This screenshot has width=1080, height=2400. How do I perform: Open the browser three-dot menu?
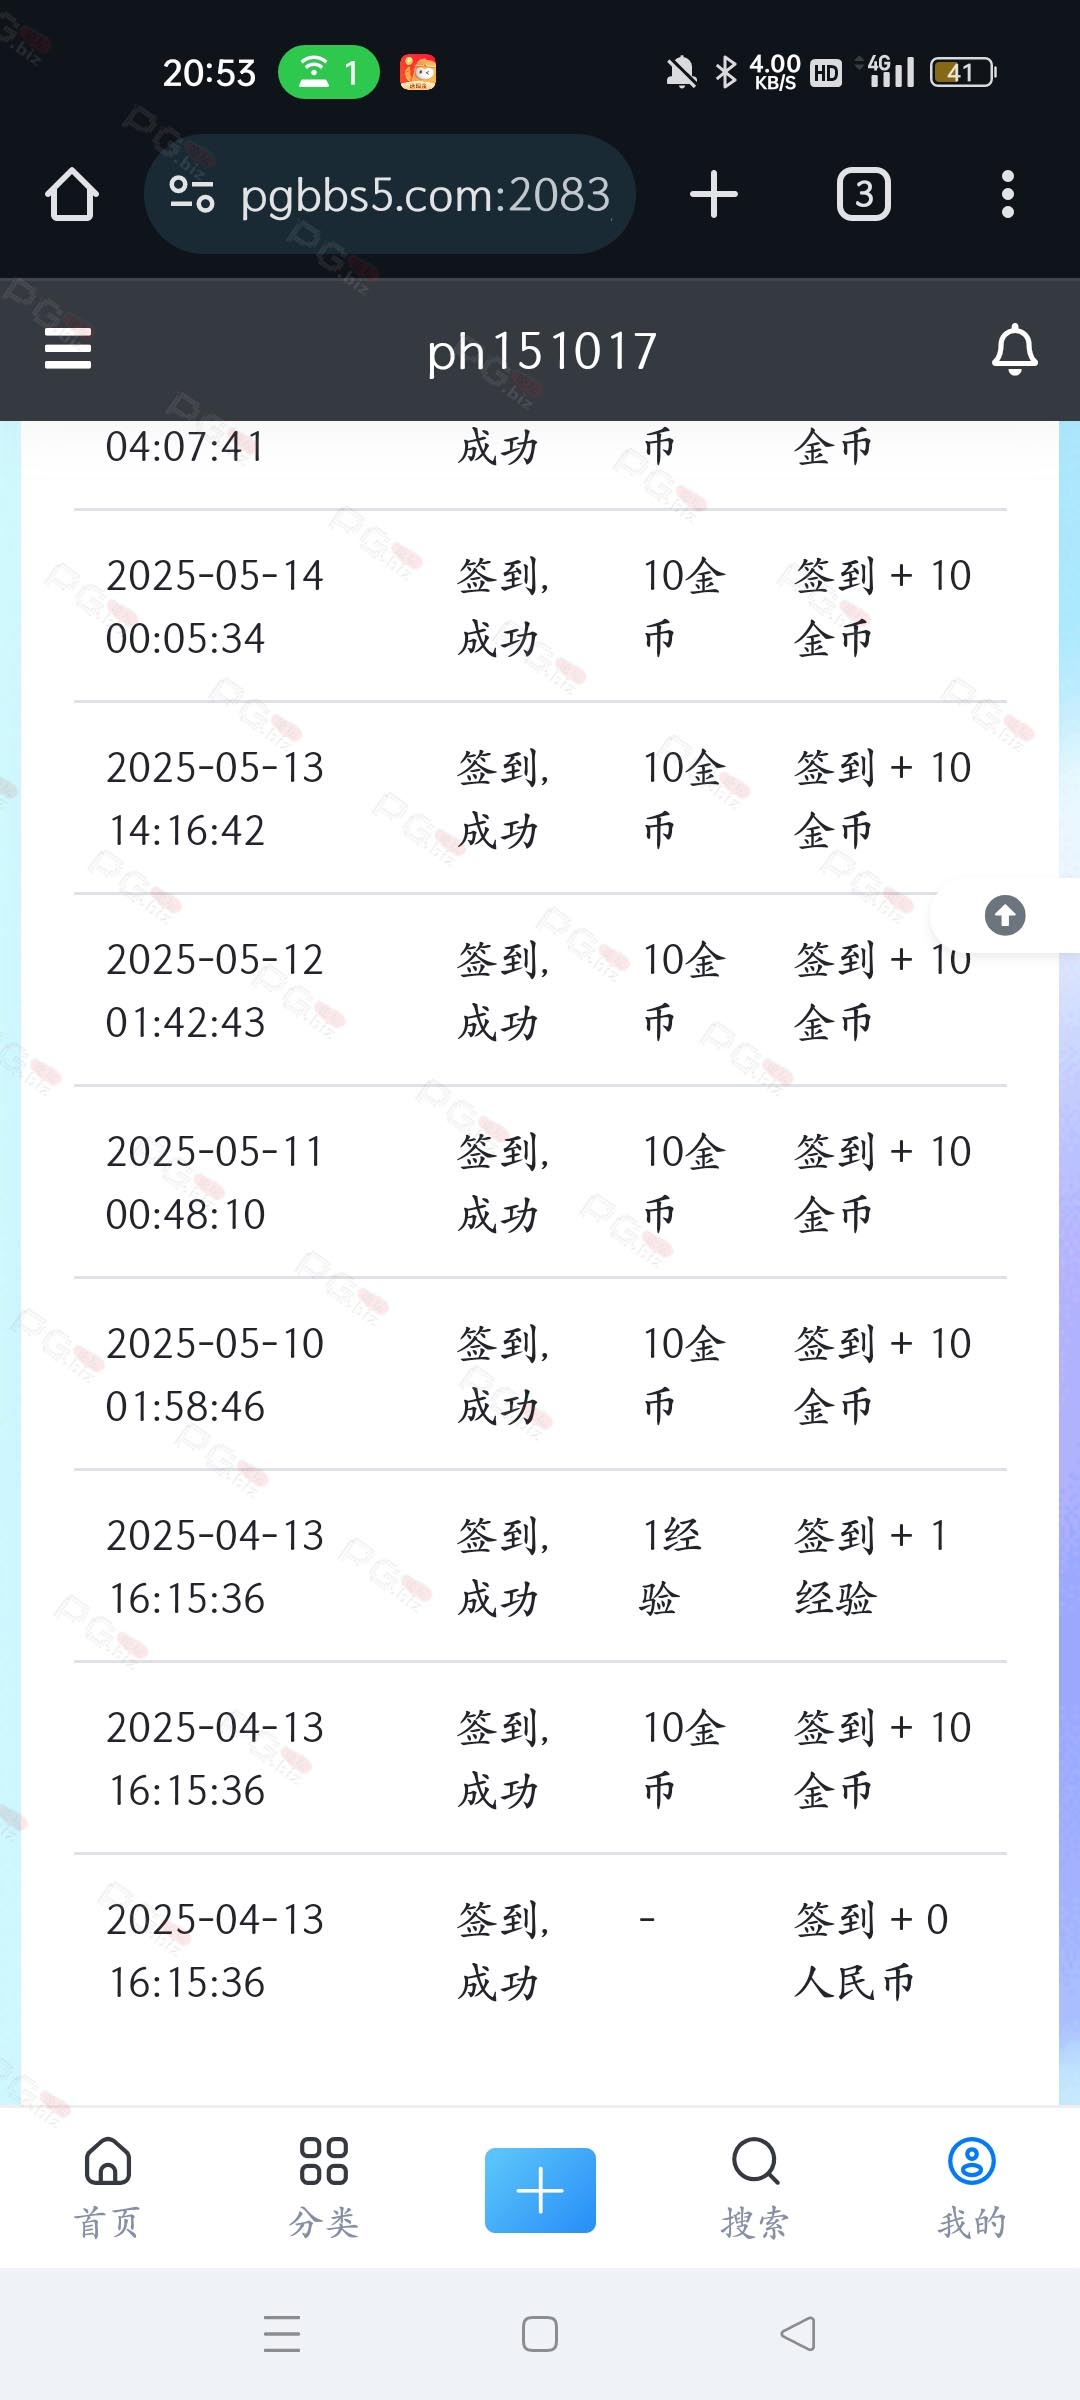pyautogui.click(x=1007, y=194)
